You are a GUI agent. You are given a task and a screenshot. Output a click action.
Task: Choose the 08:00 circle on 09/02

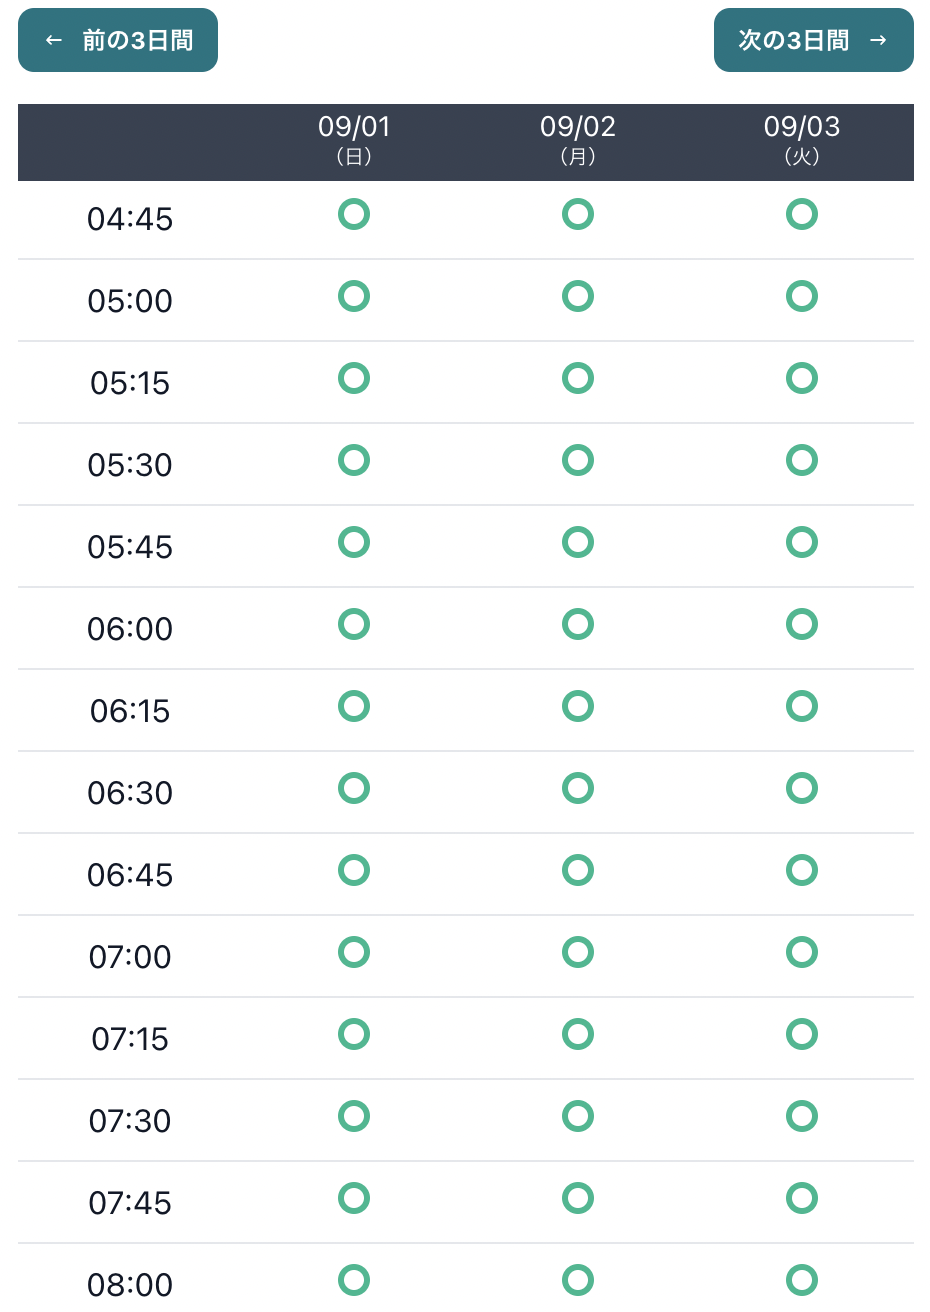tap(578, 1280)
